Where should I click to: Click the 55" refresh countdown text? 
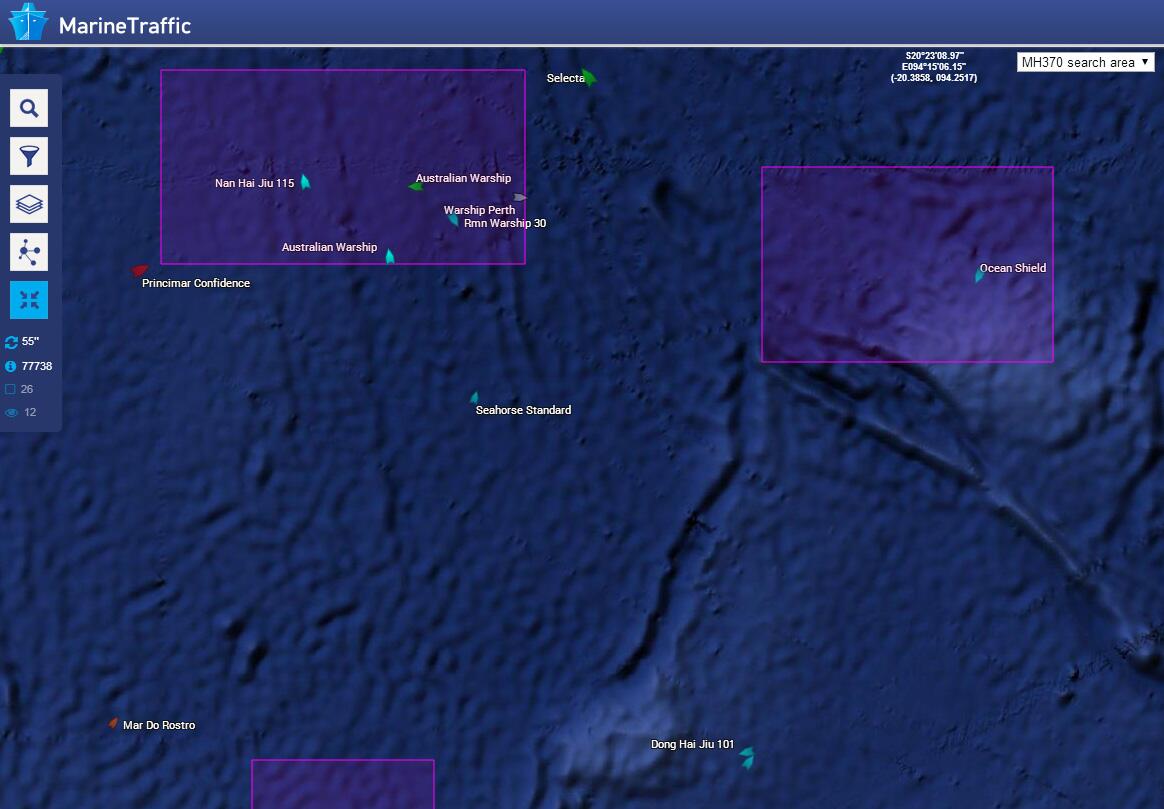point(30,341)
